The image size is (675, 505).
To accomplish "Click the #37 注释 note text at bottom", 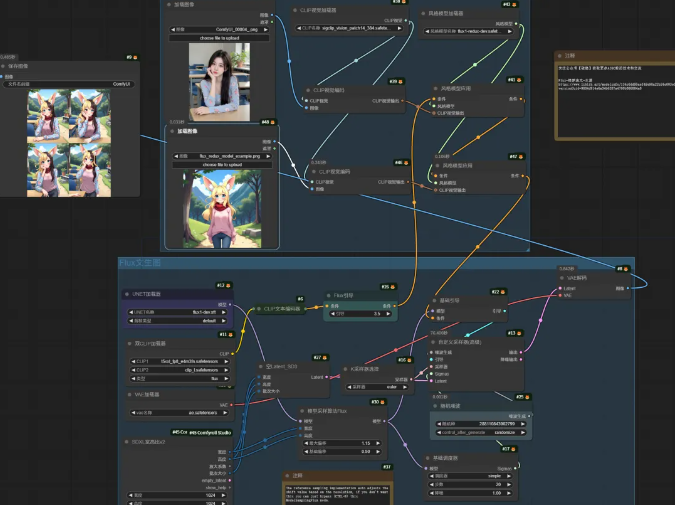I will (x=337, y=493).
